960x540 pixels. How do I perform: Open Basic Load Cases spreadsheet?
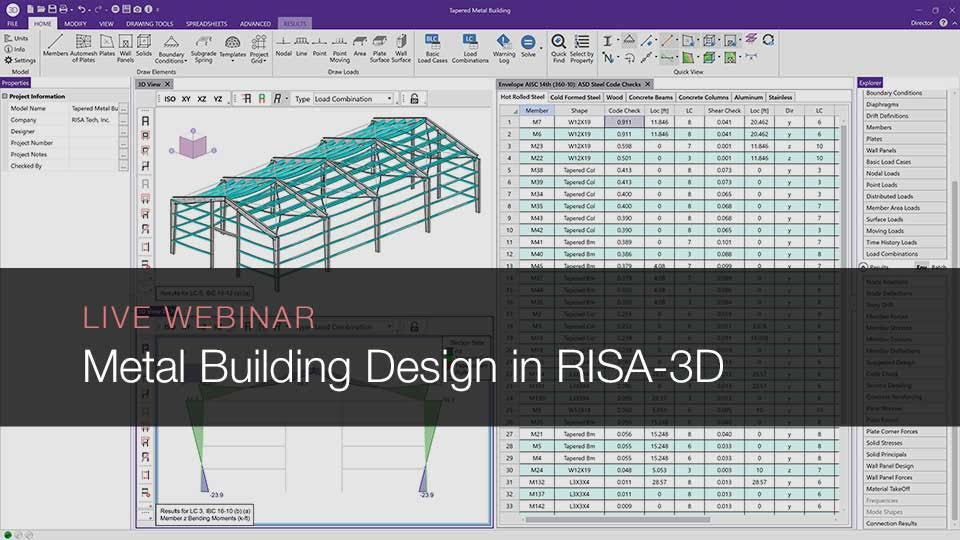click(432, 46)
